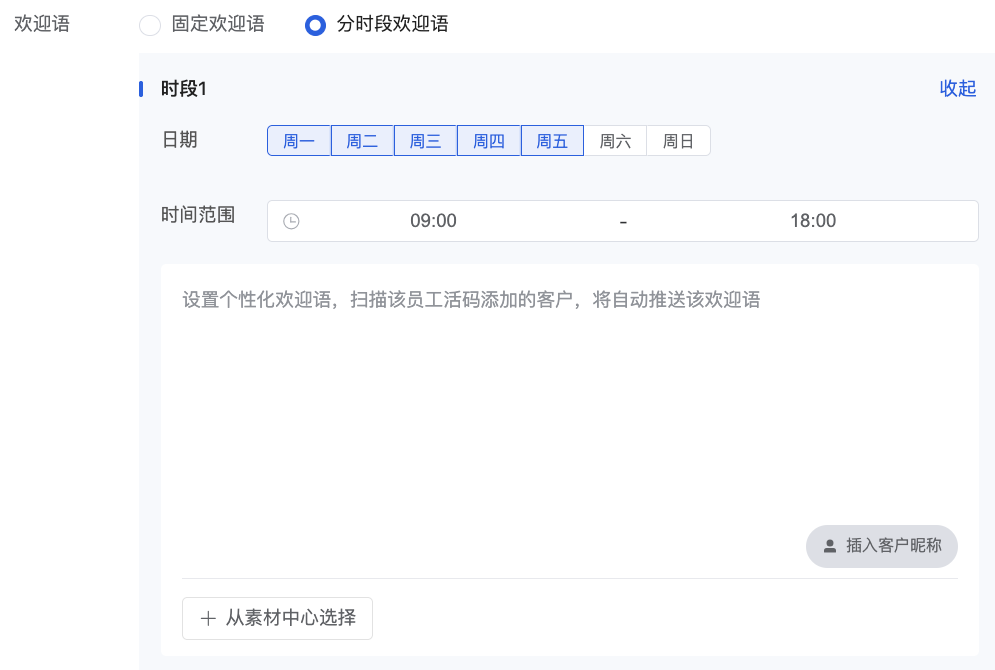The height and width of the screenshot is (670, 995).
Task: Click the 日期 label
Action: point(180,140)
